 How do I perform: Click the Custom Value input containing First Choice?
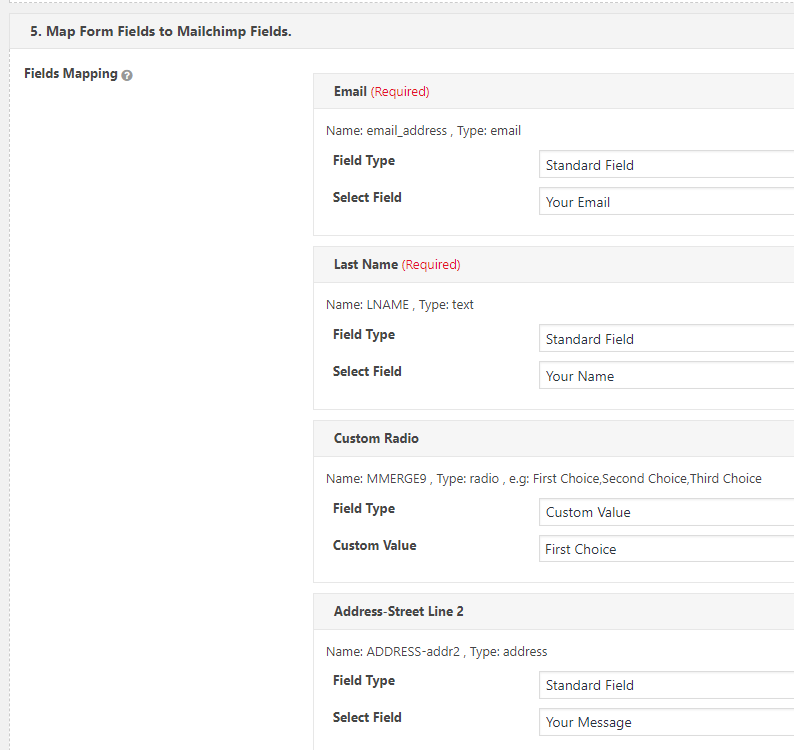coord(665,549)
